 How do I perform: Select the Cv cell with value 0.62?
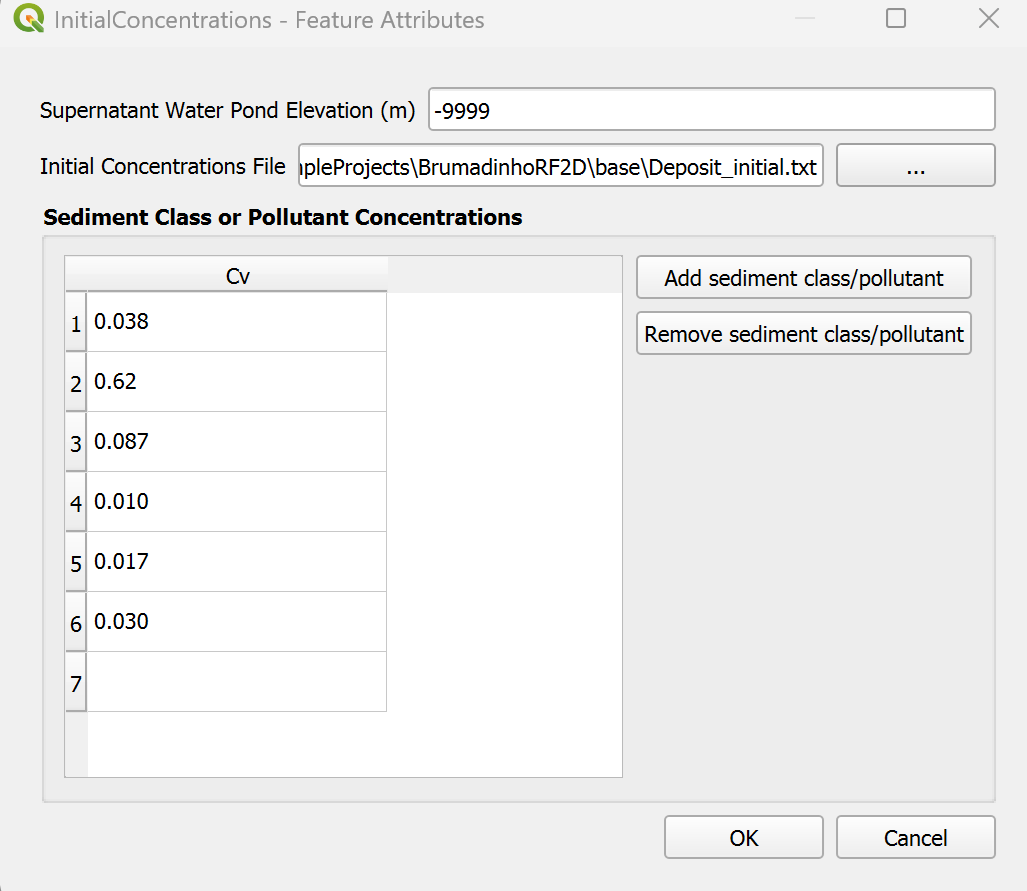pyautogui.click(x=237, y=382)
